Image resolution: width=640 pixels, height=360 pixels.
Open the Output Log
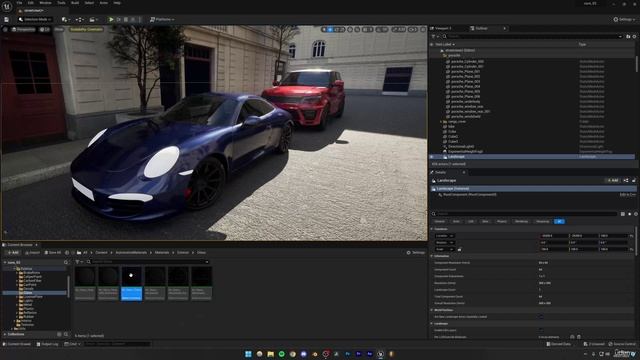coord(47,344)
